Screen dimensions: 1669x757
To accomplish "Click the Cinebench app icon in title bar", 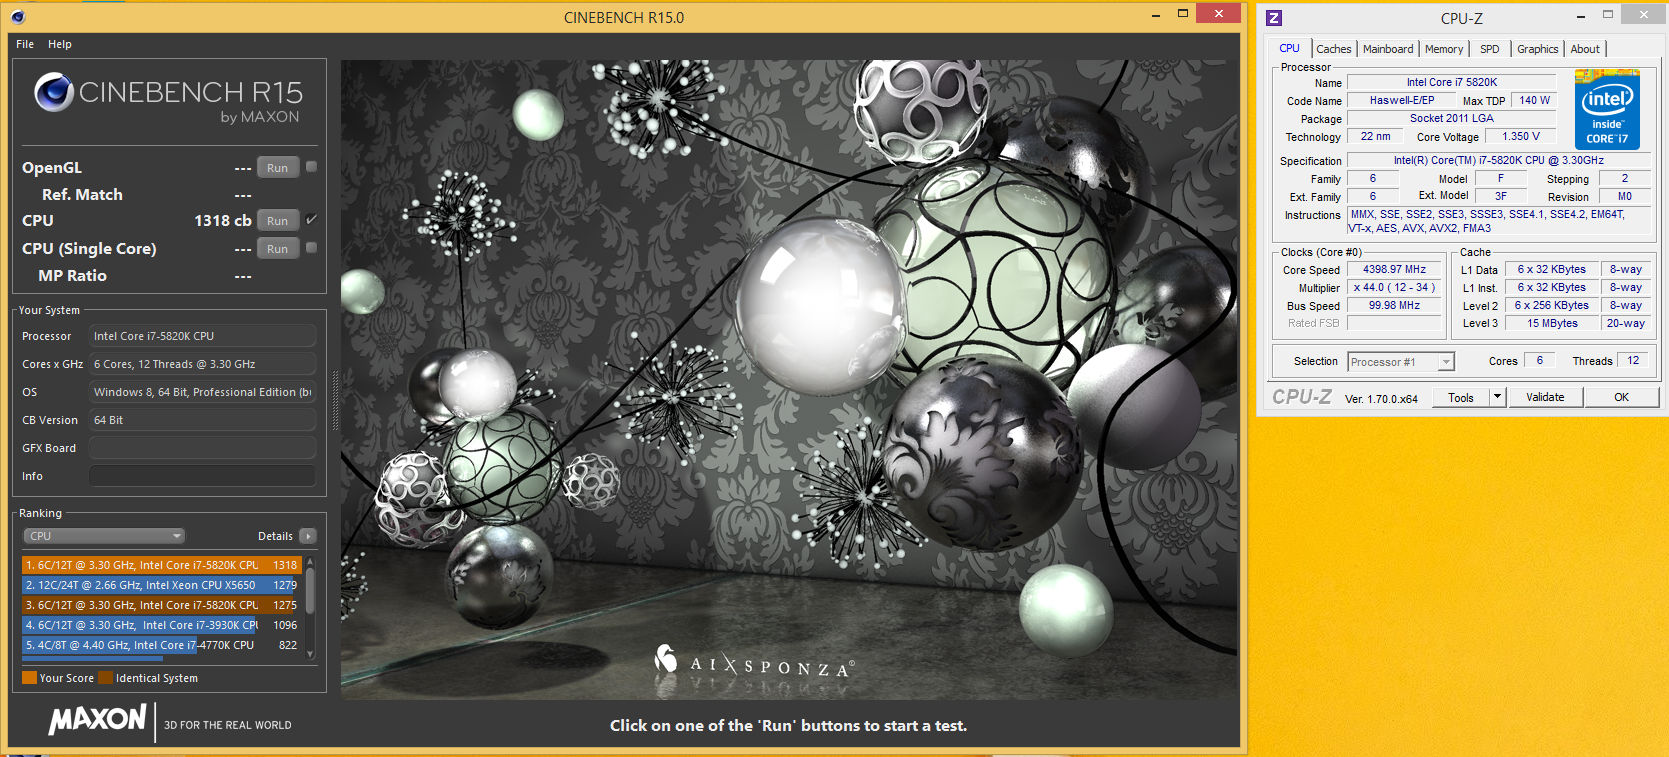I will [x=18, y=16].
